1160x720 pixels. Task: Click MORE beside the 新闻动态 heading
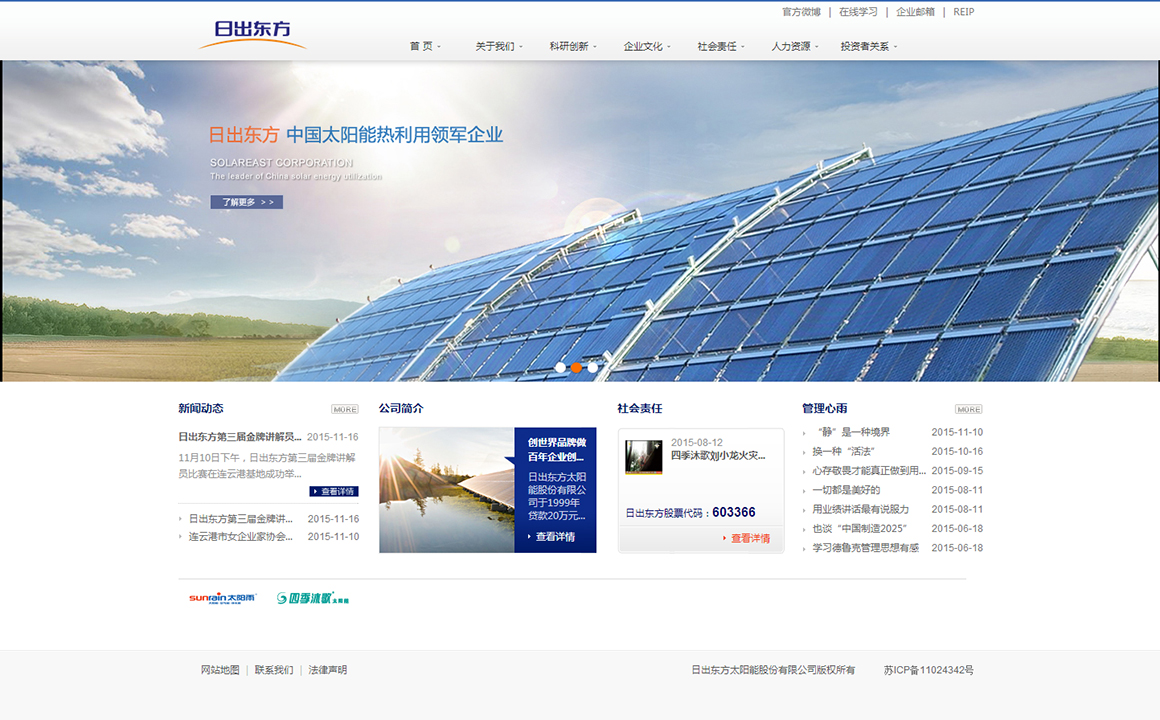point(345,409)
